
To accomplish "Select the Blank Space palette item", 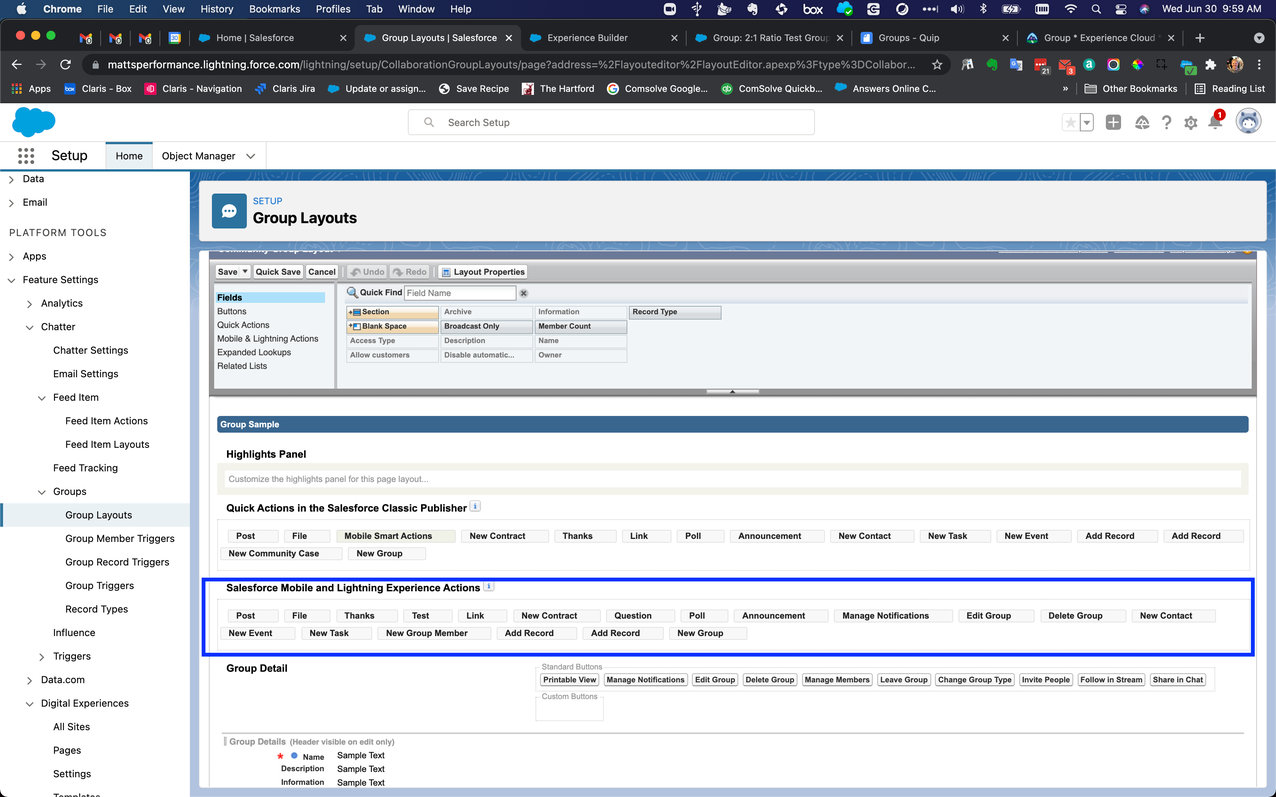I will click(392, 326).
